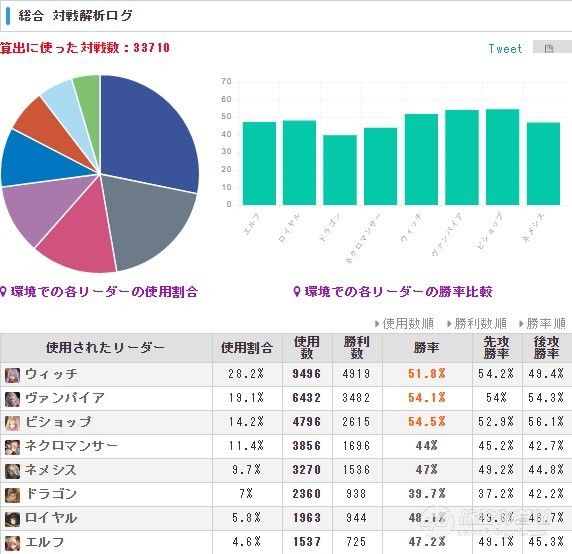Click the 使用数 column header
This screenshot has height=554, width=572.
coord(307,348)
